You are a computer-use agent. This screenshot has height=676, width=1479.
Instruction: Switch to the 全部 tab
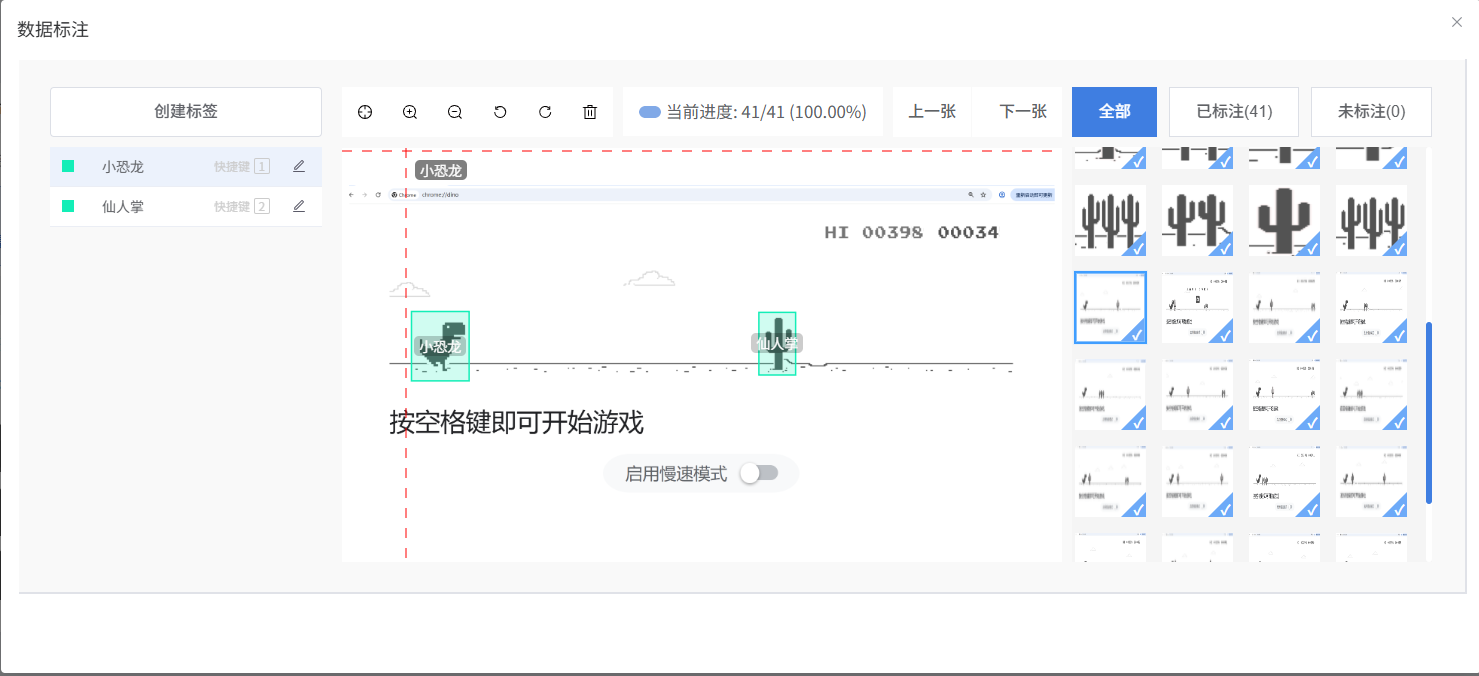point(1114,112)
